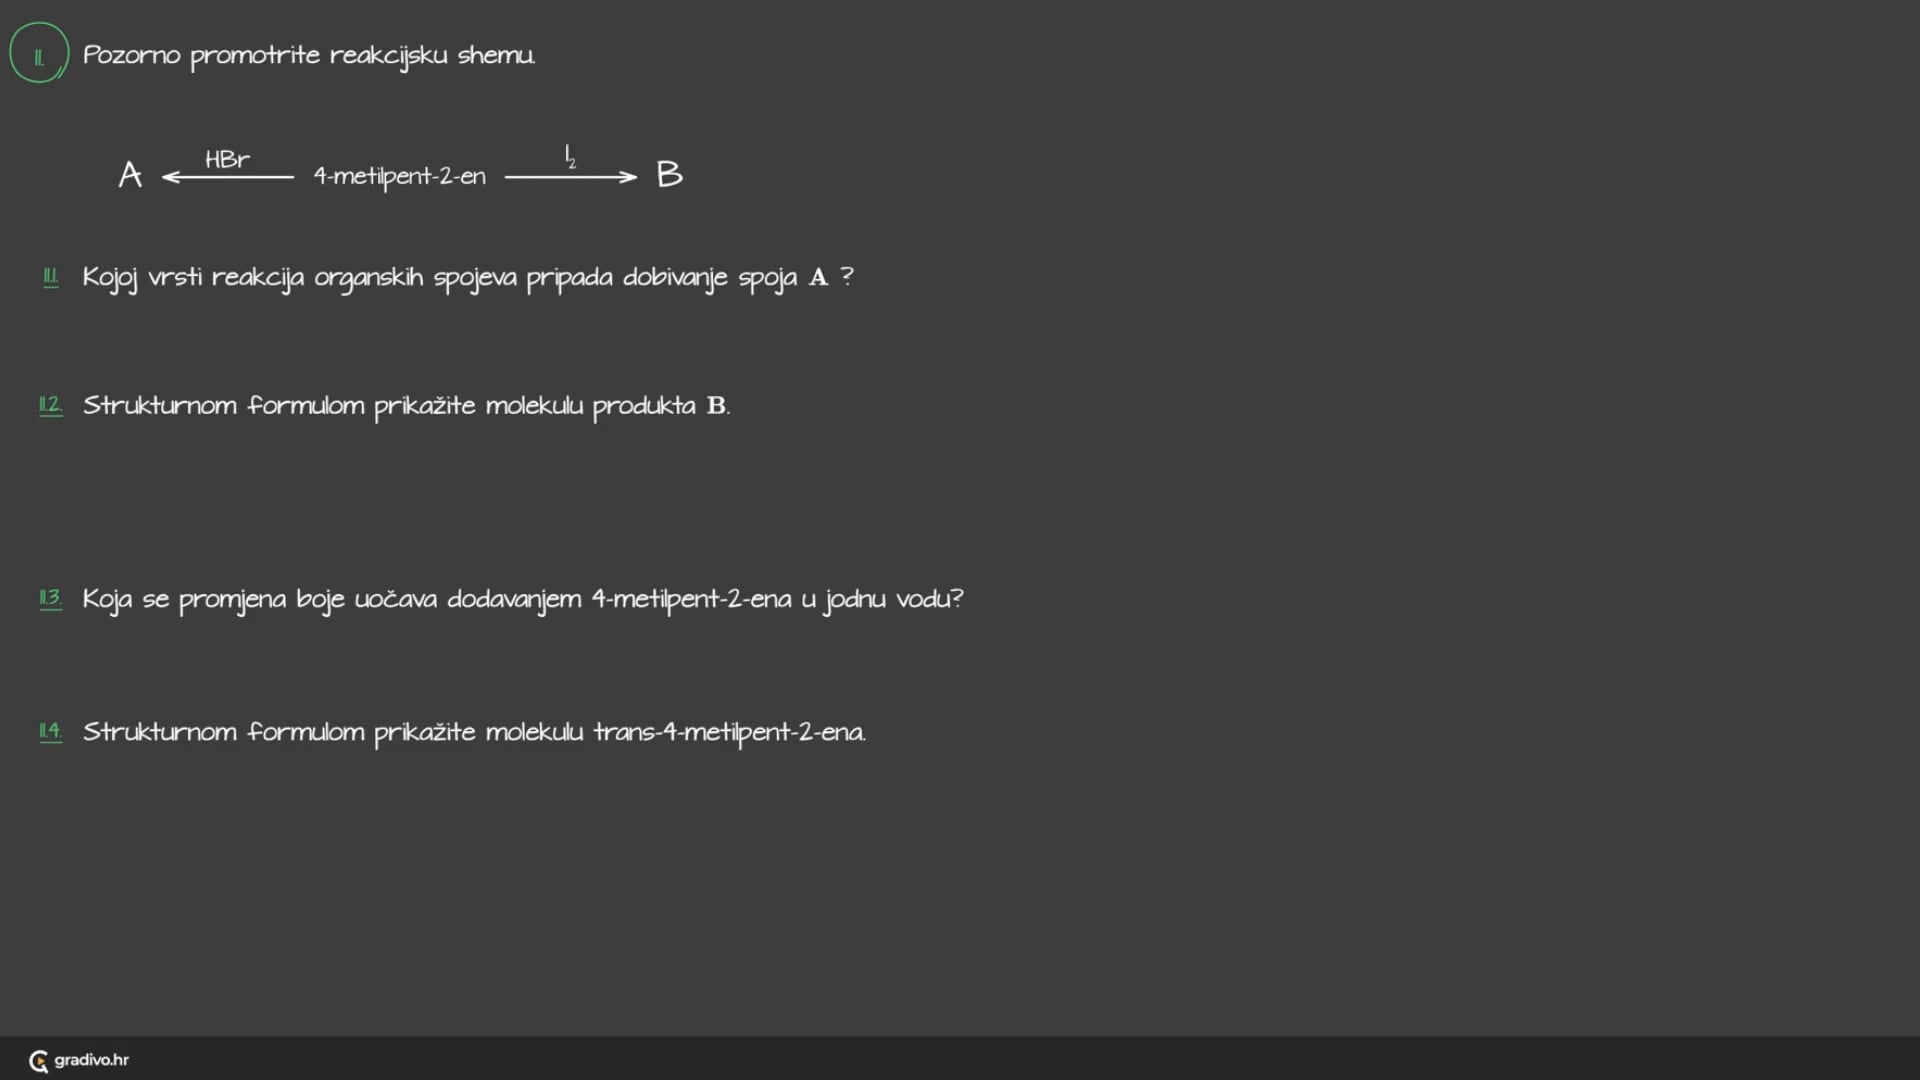
Task: Select the green 11.3 question number
Action: click(x=51, y=598)
